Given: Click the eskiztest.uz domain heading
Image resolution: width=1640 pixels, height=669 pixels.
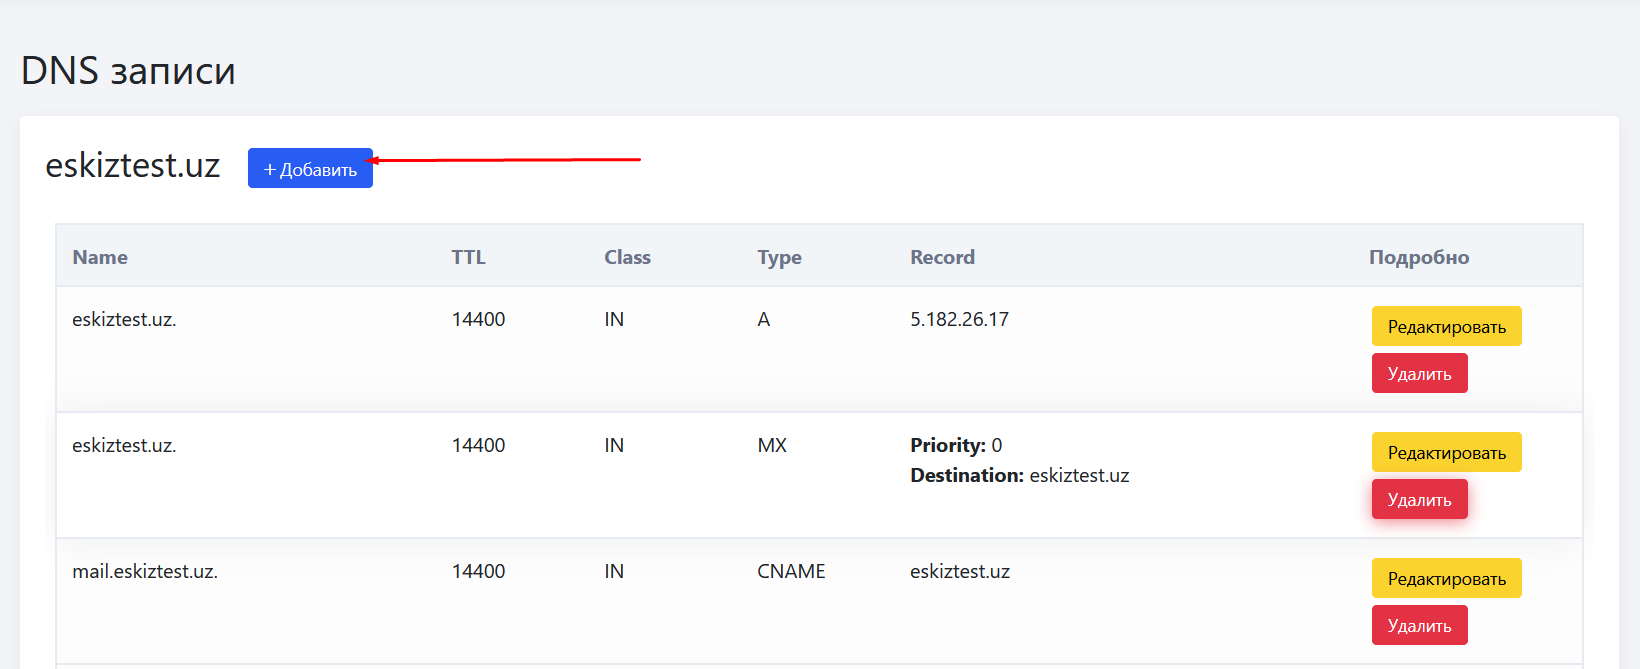Looking at the screenshot, I should coord(133,165).
